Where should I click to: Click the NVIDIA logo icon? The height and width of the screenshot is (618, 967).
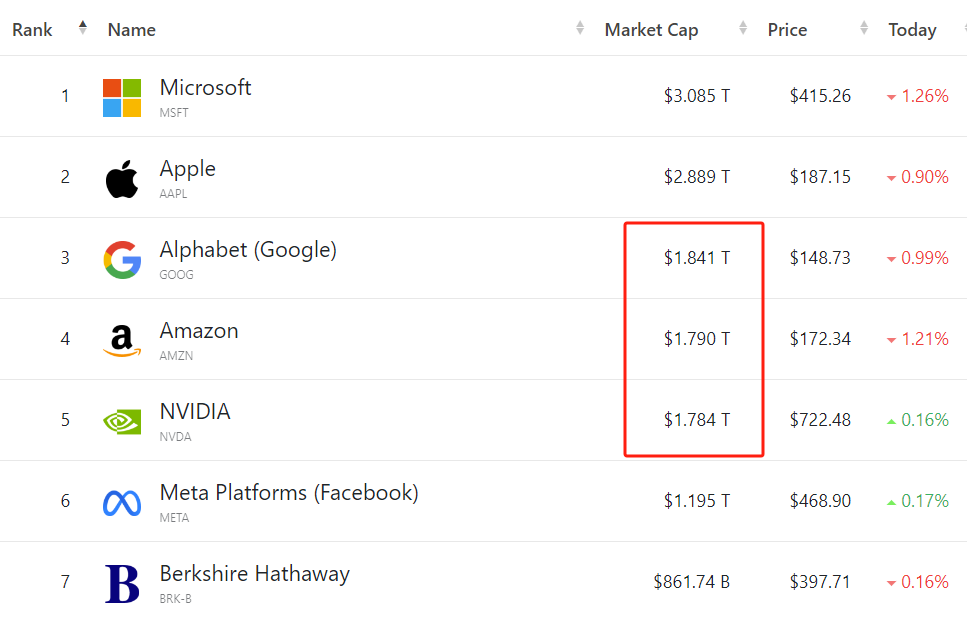(x=122, y=421)
